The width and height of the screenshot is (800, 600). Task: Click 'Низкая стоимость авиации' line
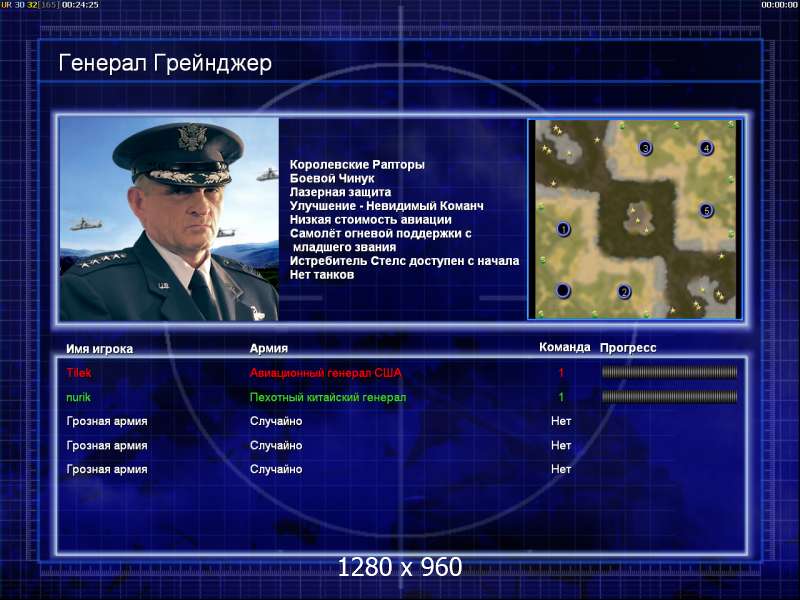coord(371,219)
